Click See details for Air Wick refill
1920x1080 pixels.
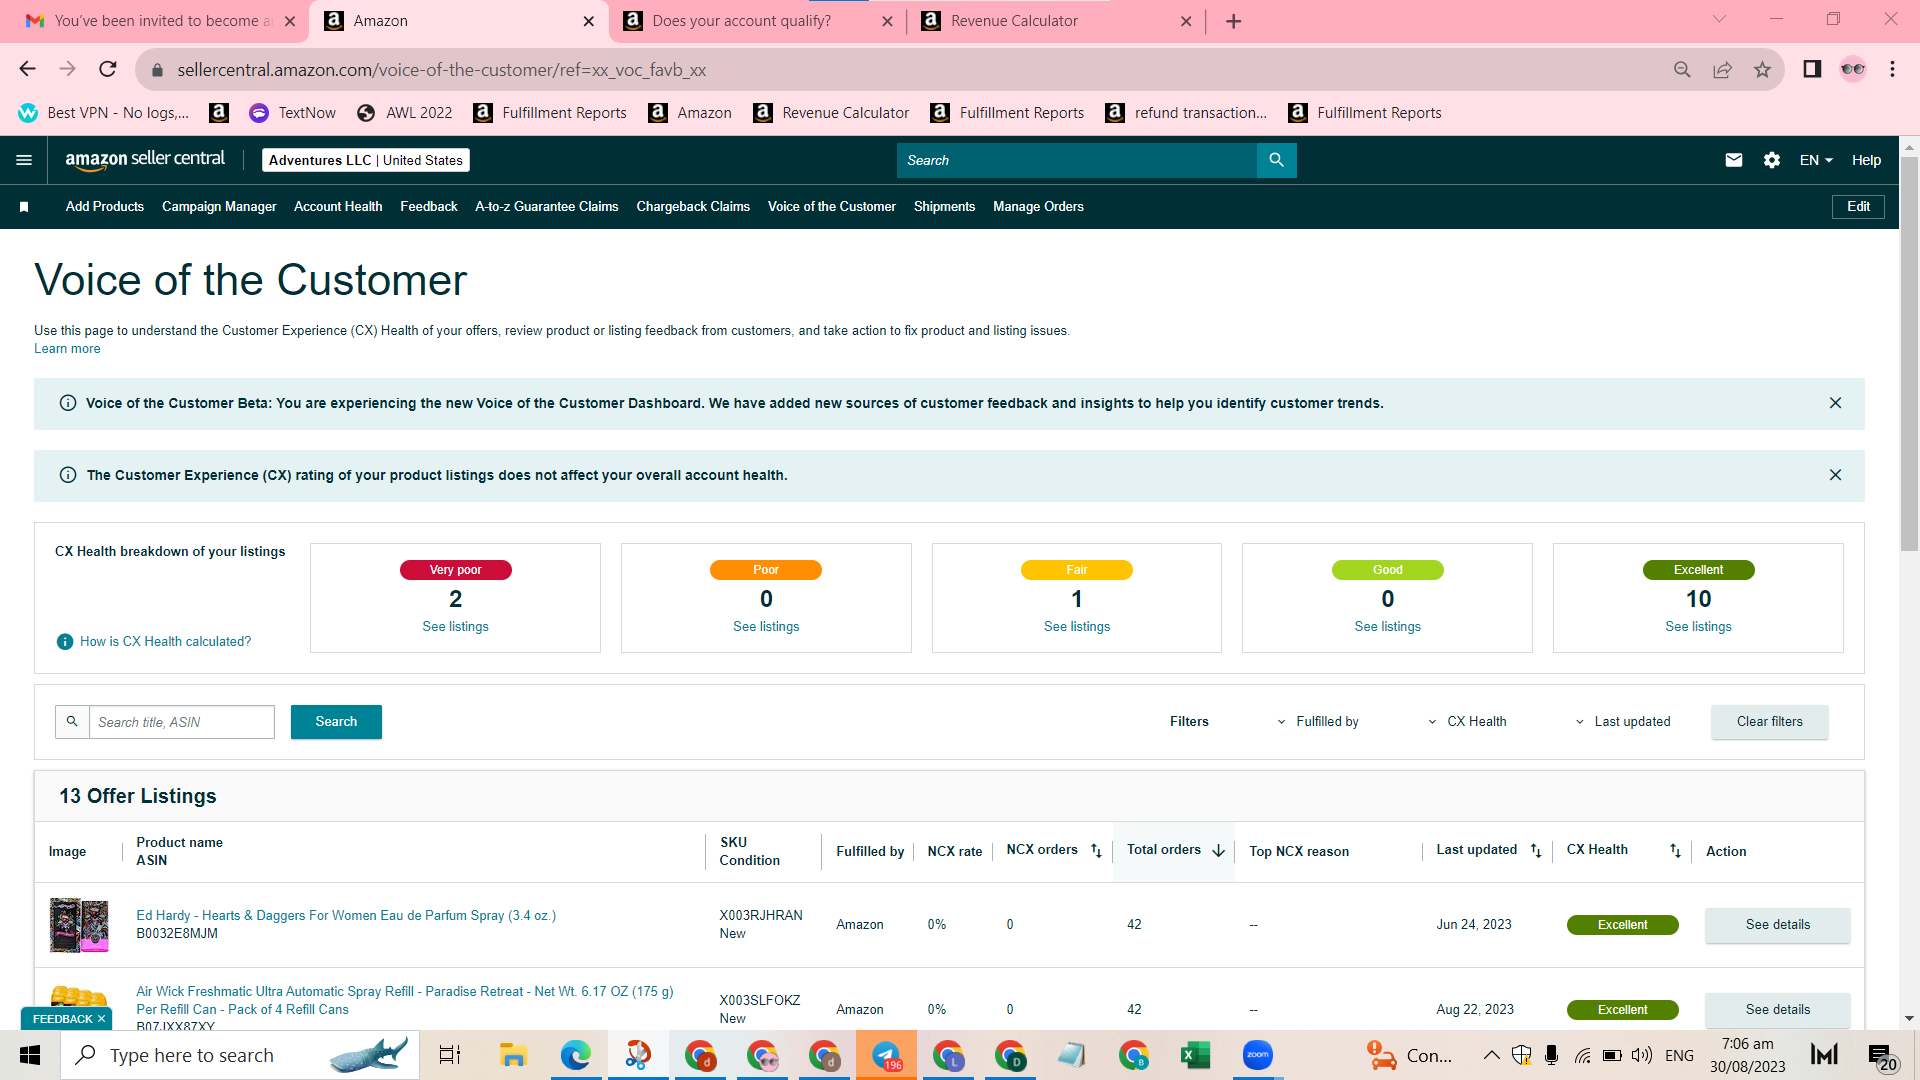point(1777,1010)
